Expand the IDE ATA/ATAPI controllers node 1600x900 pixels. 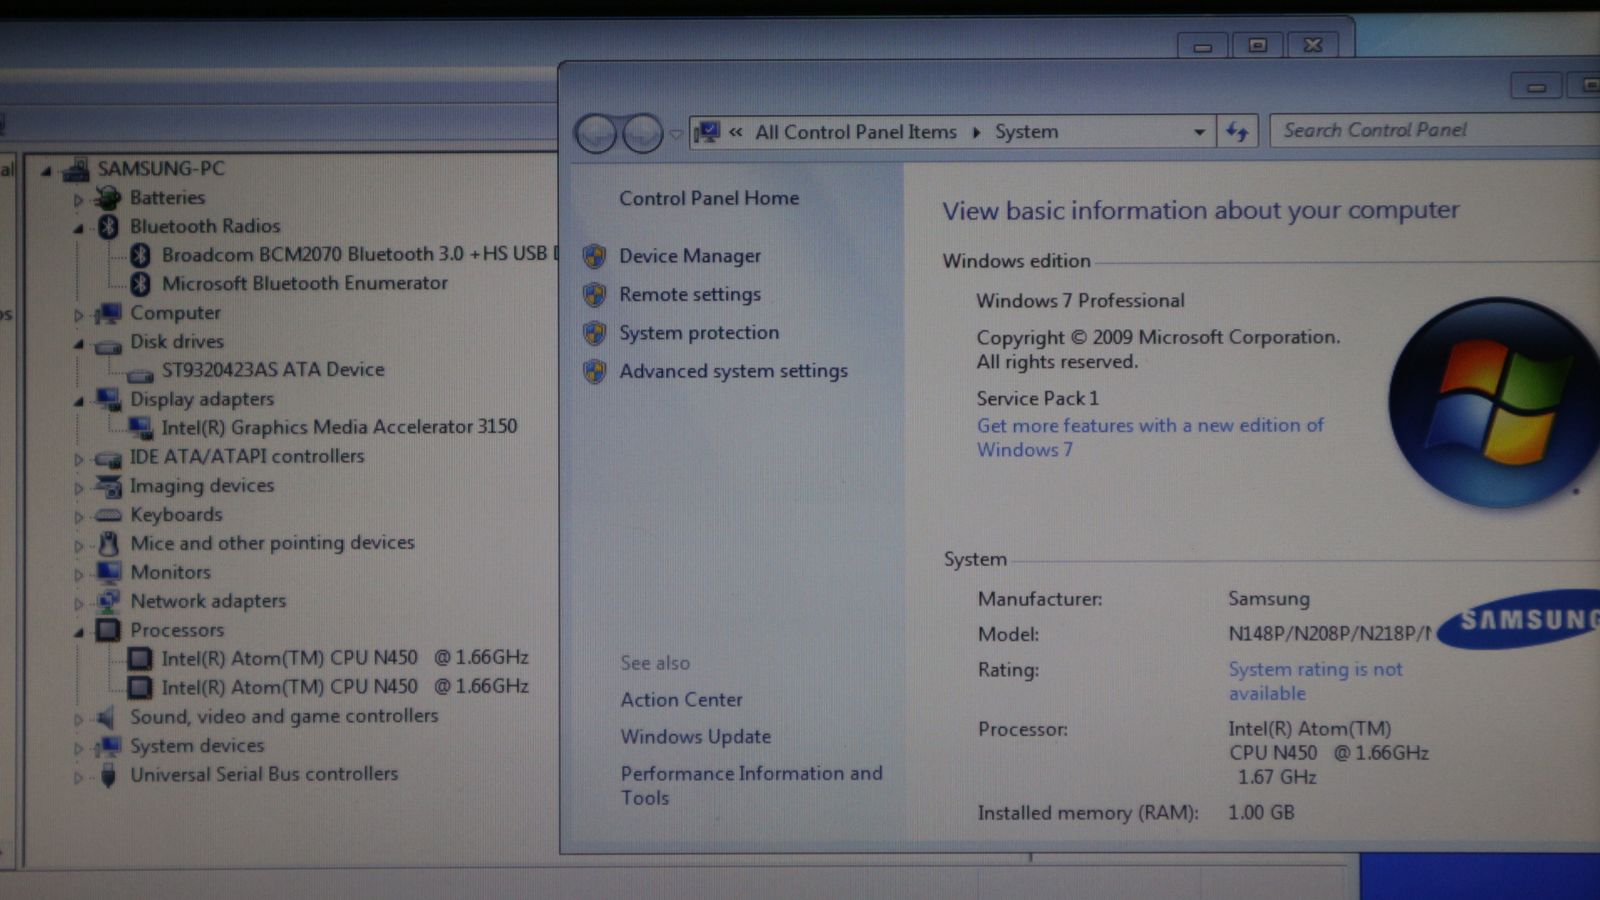coord(78,460)
